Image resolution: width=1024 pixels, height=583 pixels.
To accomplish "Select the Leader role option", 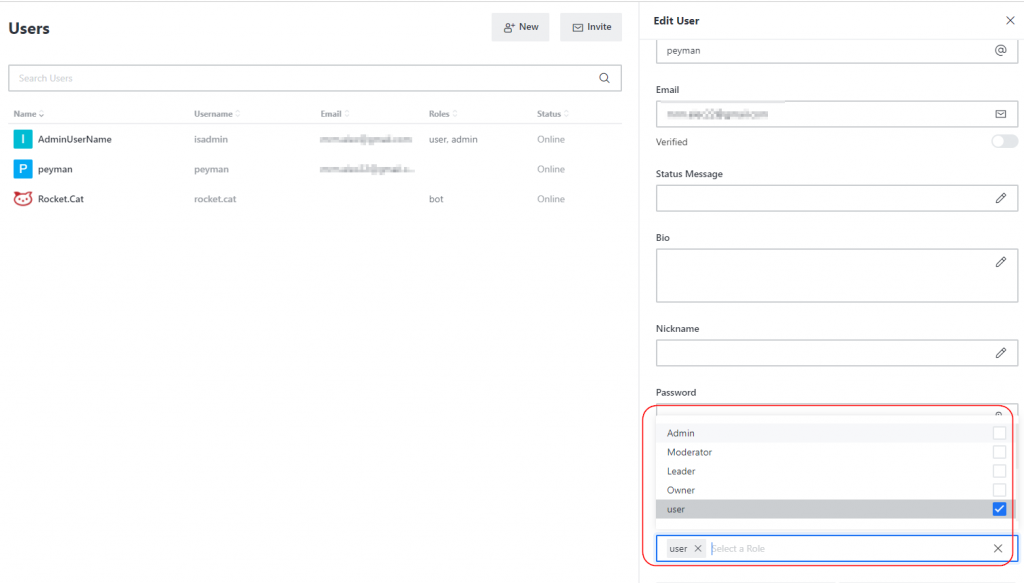I will 681,471.
